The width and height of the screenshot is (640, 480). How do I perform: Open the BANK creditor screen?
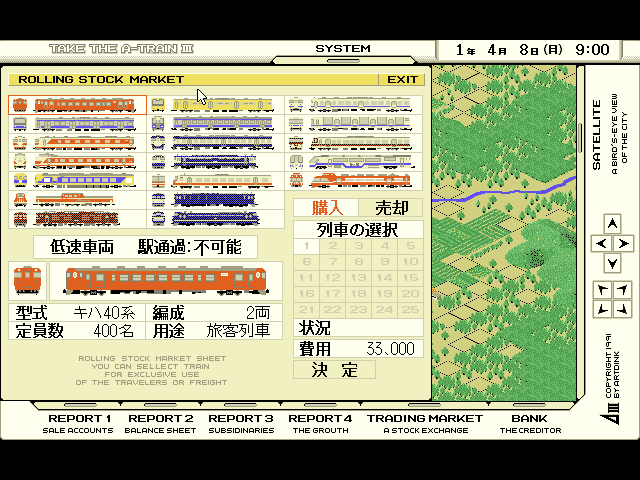click(x=530, y=424)
